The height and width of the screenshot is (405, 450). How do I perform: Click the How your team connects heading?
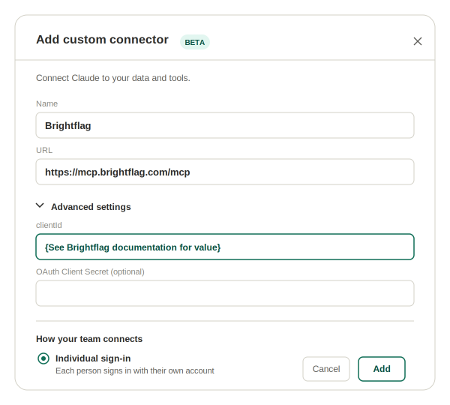tap(89, 339)
